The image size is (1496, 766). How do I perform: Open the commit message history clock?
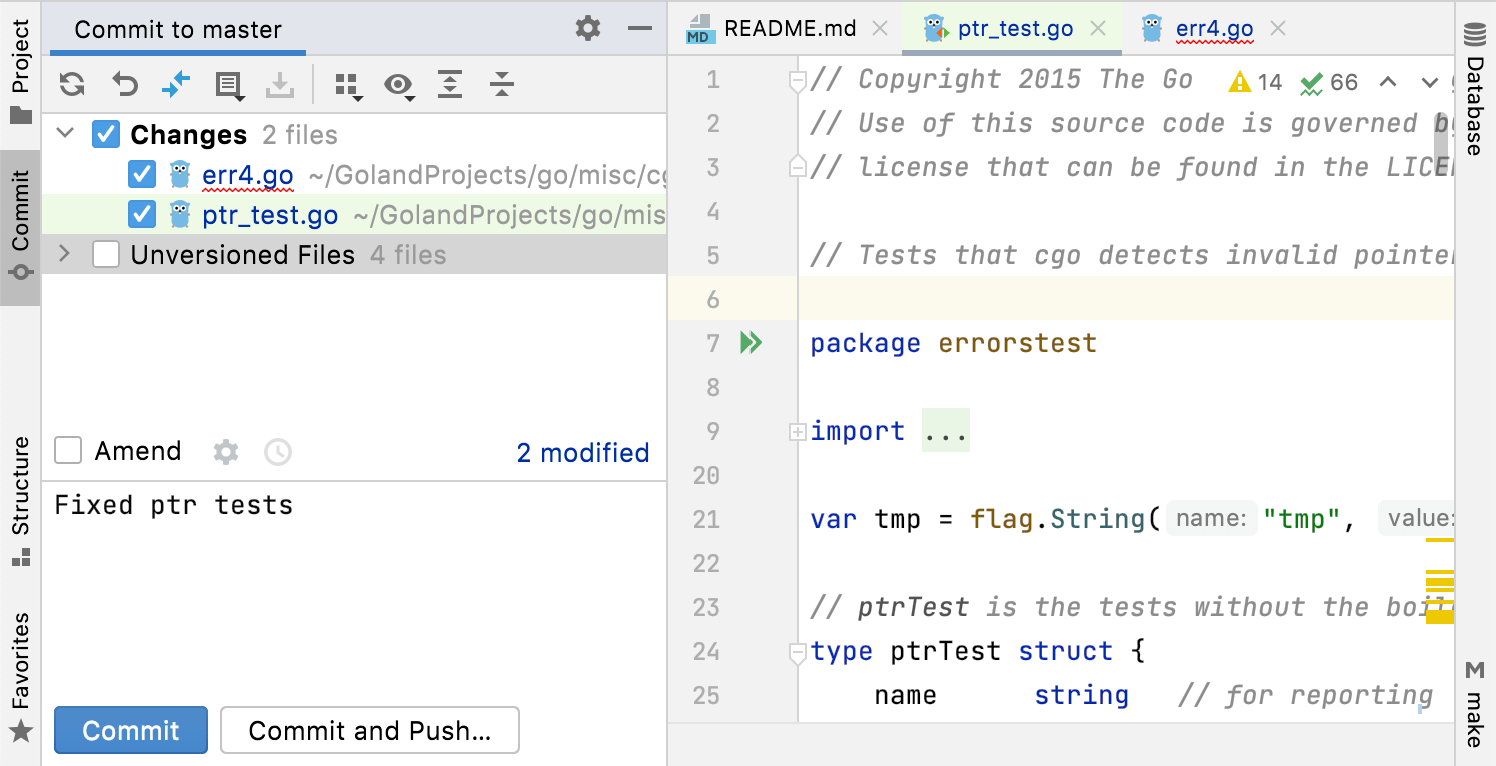277,452
